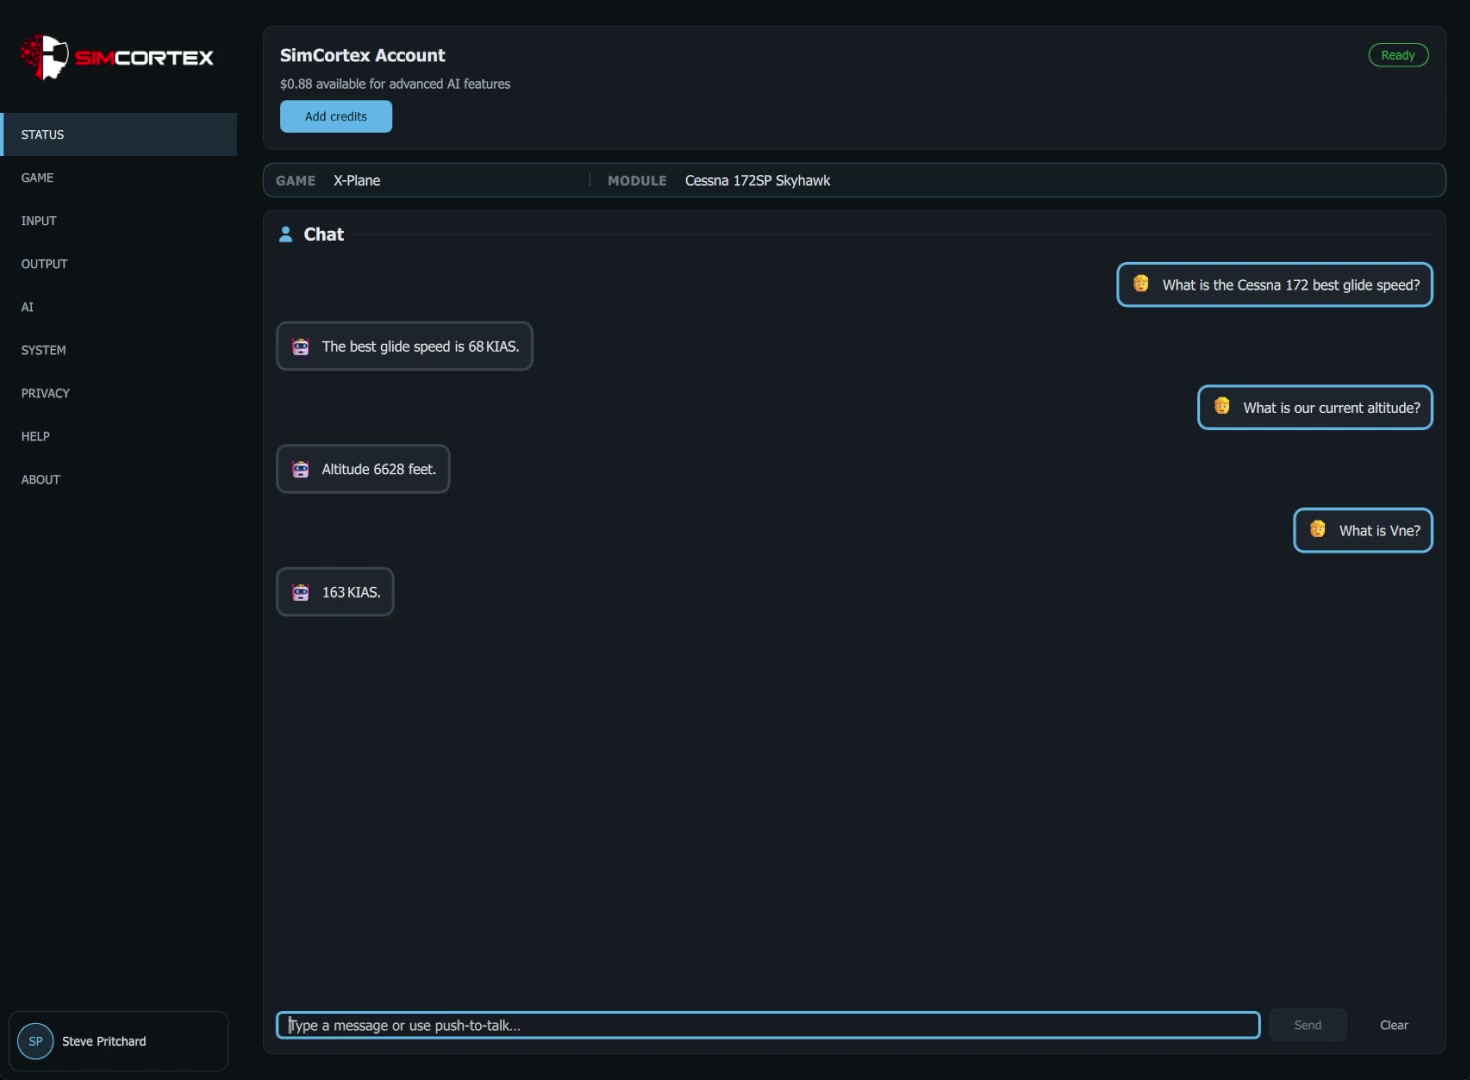Open the Help section
Image resolution: width=1470 pixels, height=1080 pixels.
click(x=119, y=435)
